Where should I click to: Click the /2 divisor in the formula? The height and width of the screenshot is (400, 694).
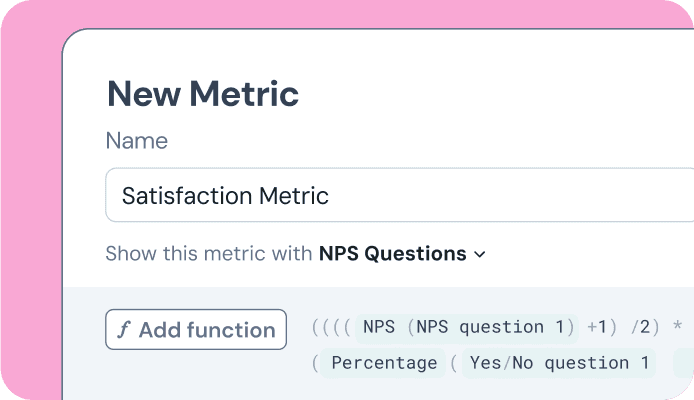(644, 326)
